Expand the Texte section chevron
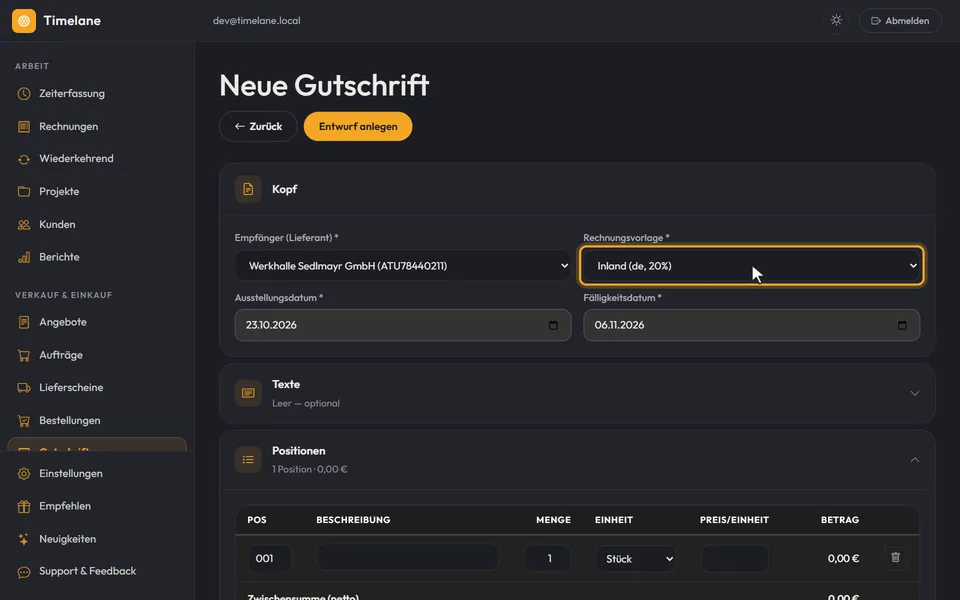The image size is (960, 600). pyautogui.click(x=915, y=393)
